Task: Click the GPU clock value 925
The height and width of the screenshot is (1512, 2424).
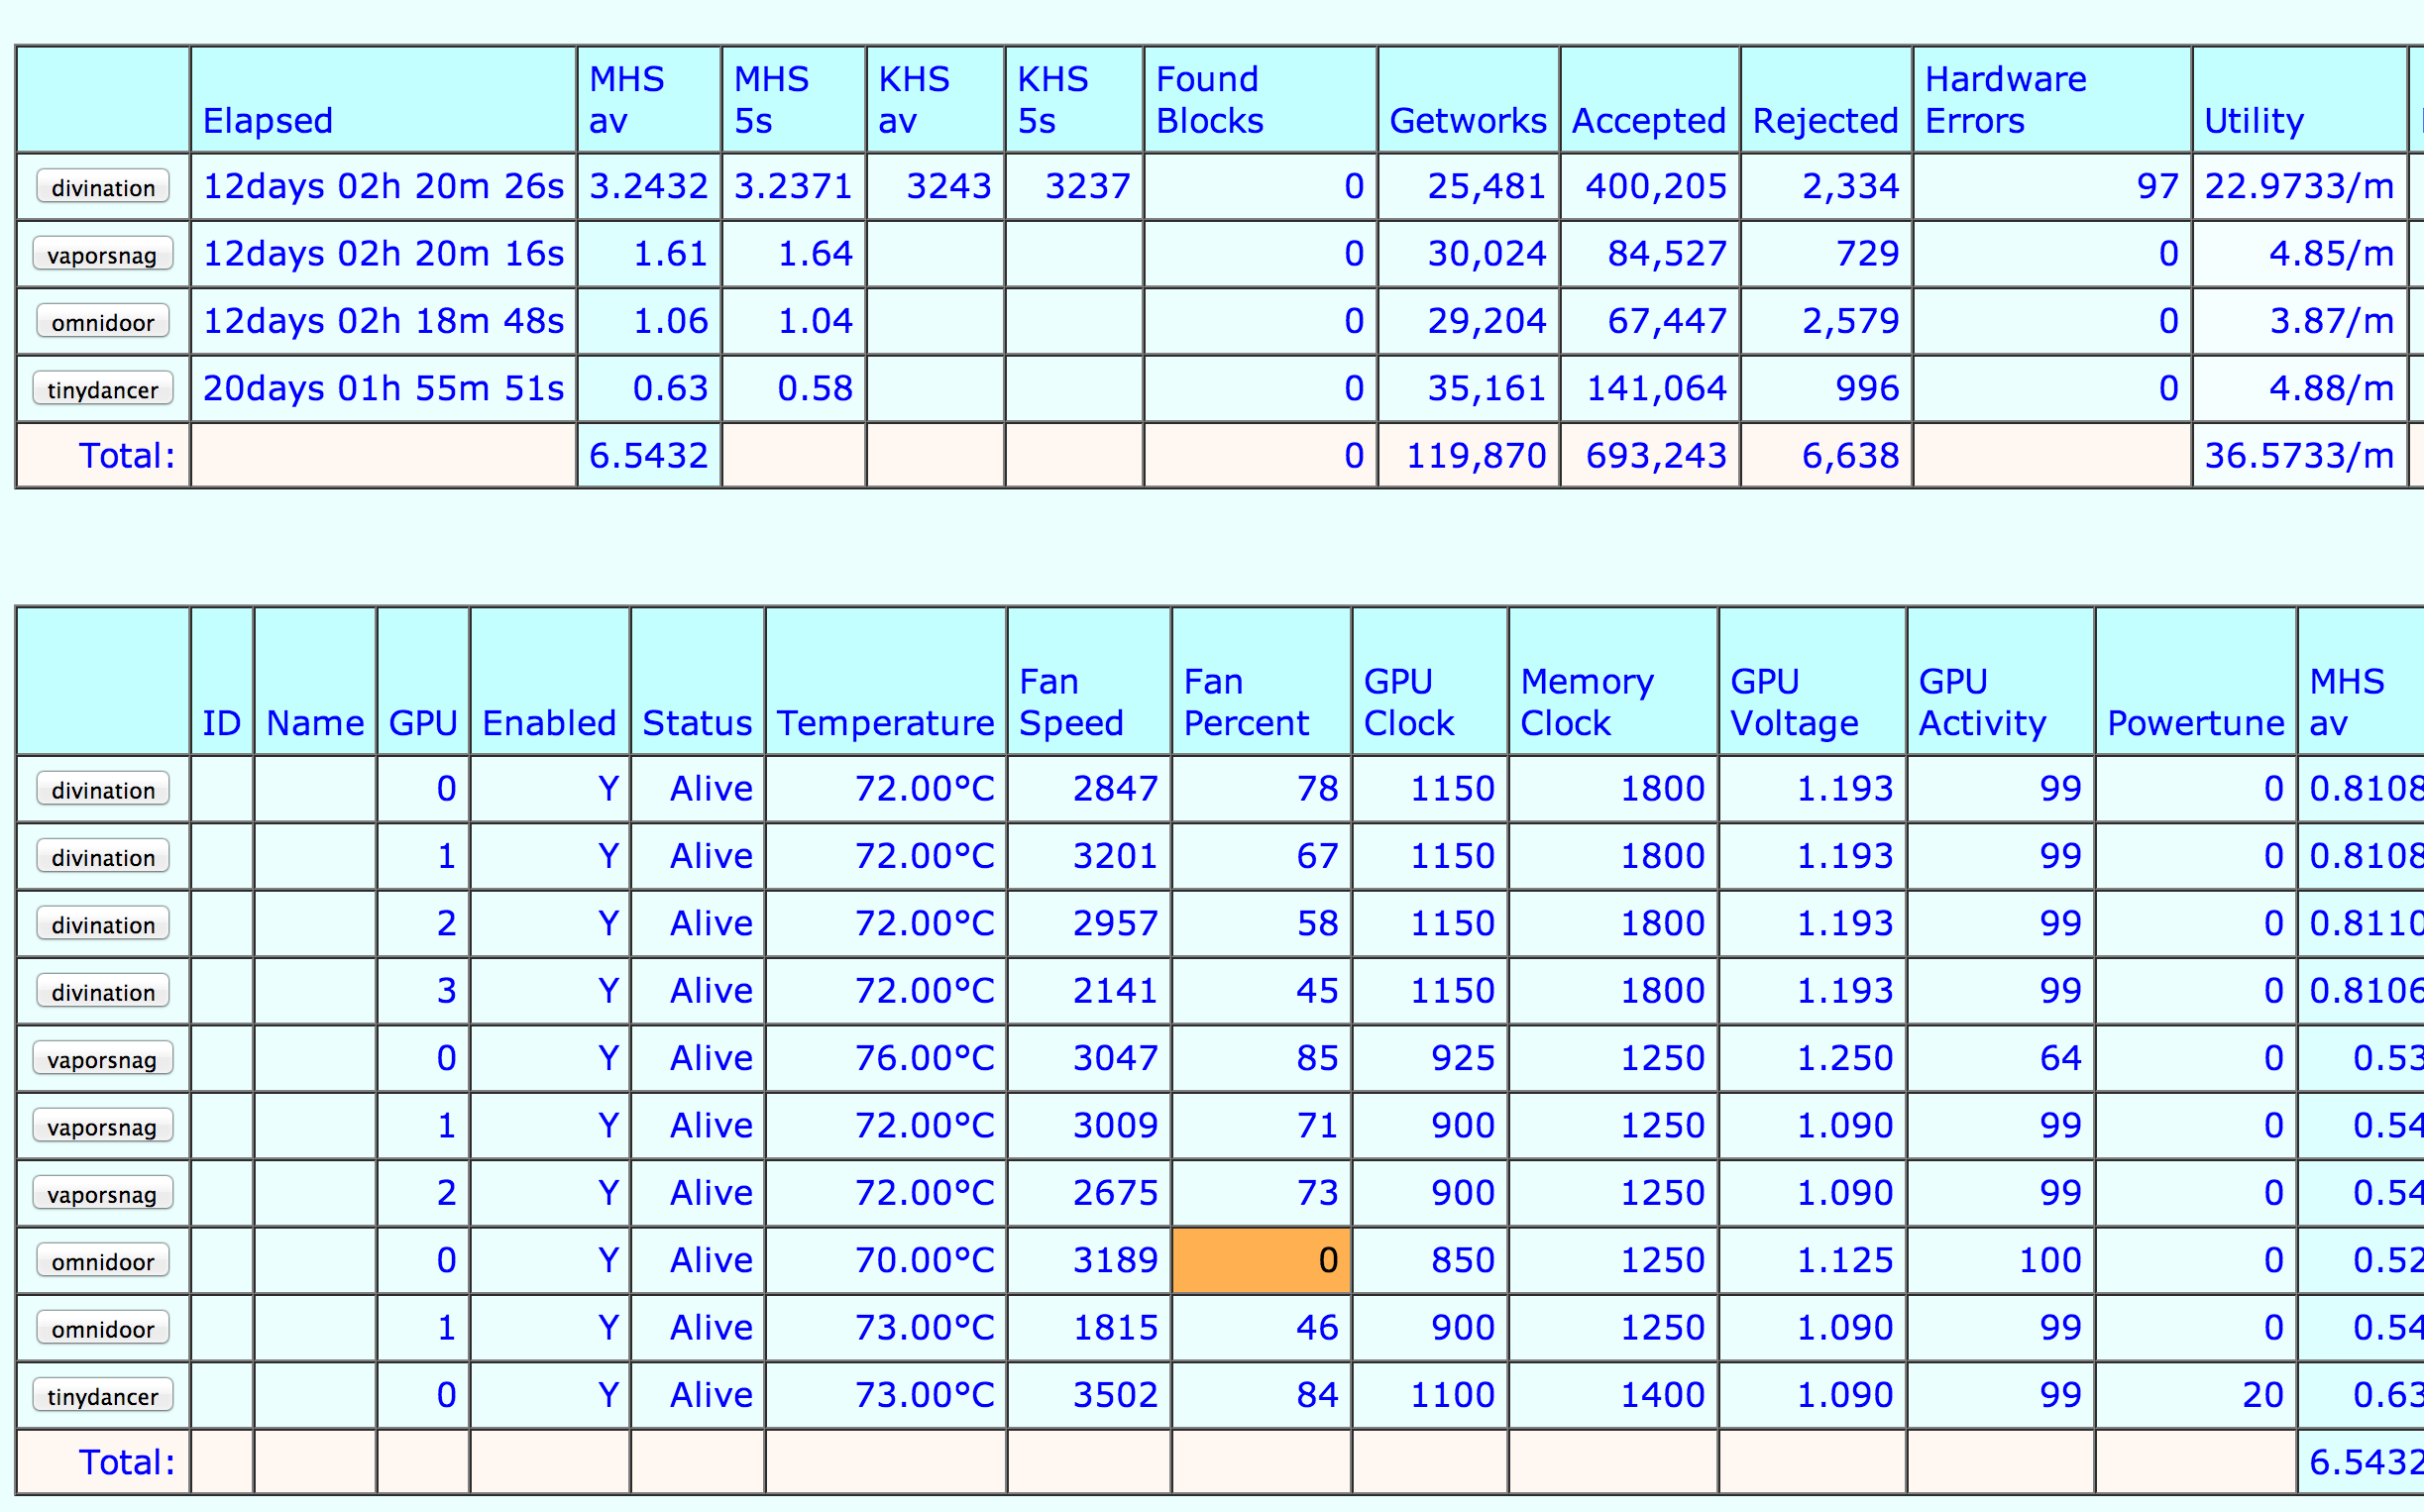Action: 1463,1058
